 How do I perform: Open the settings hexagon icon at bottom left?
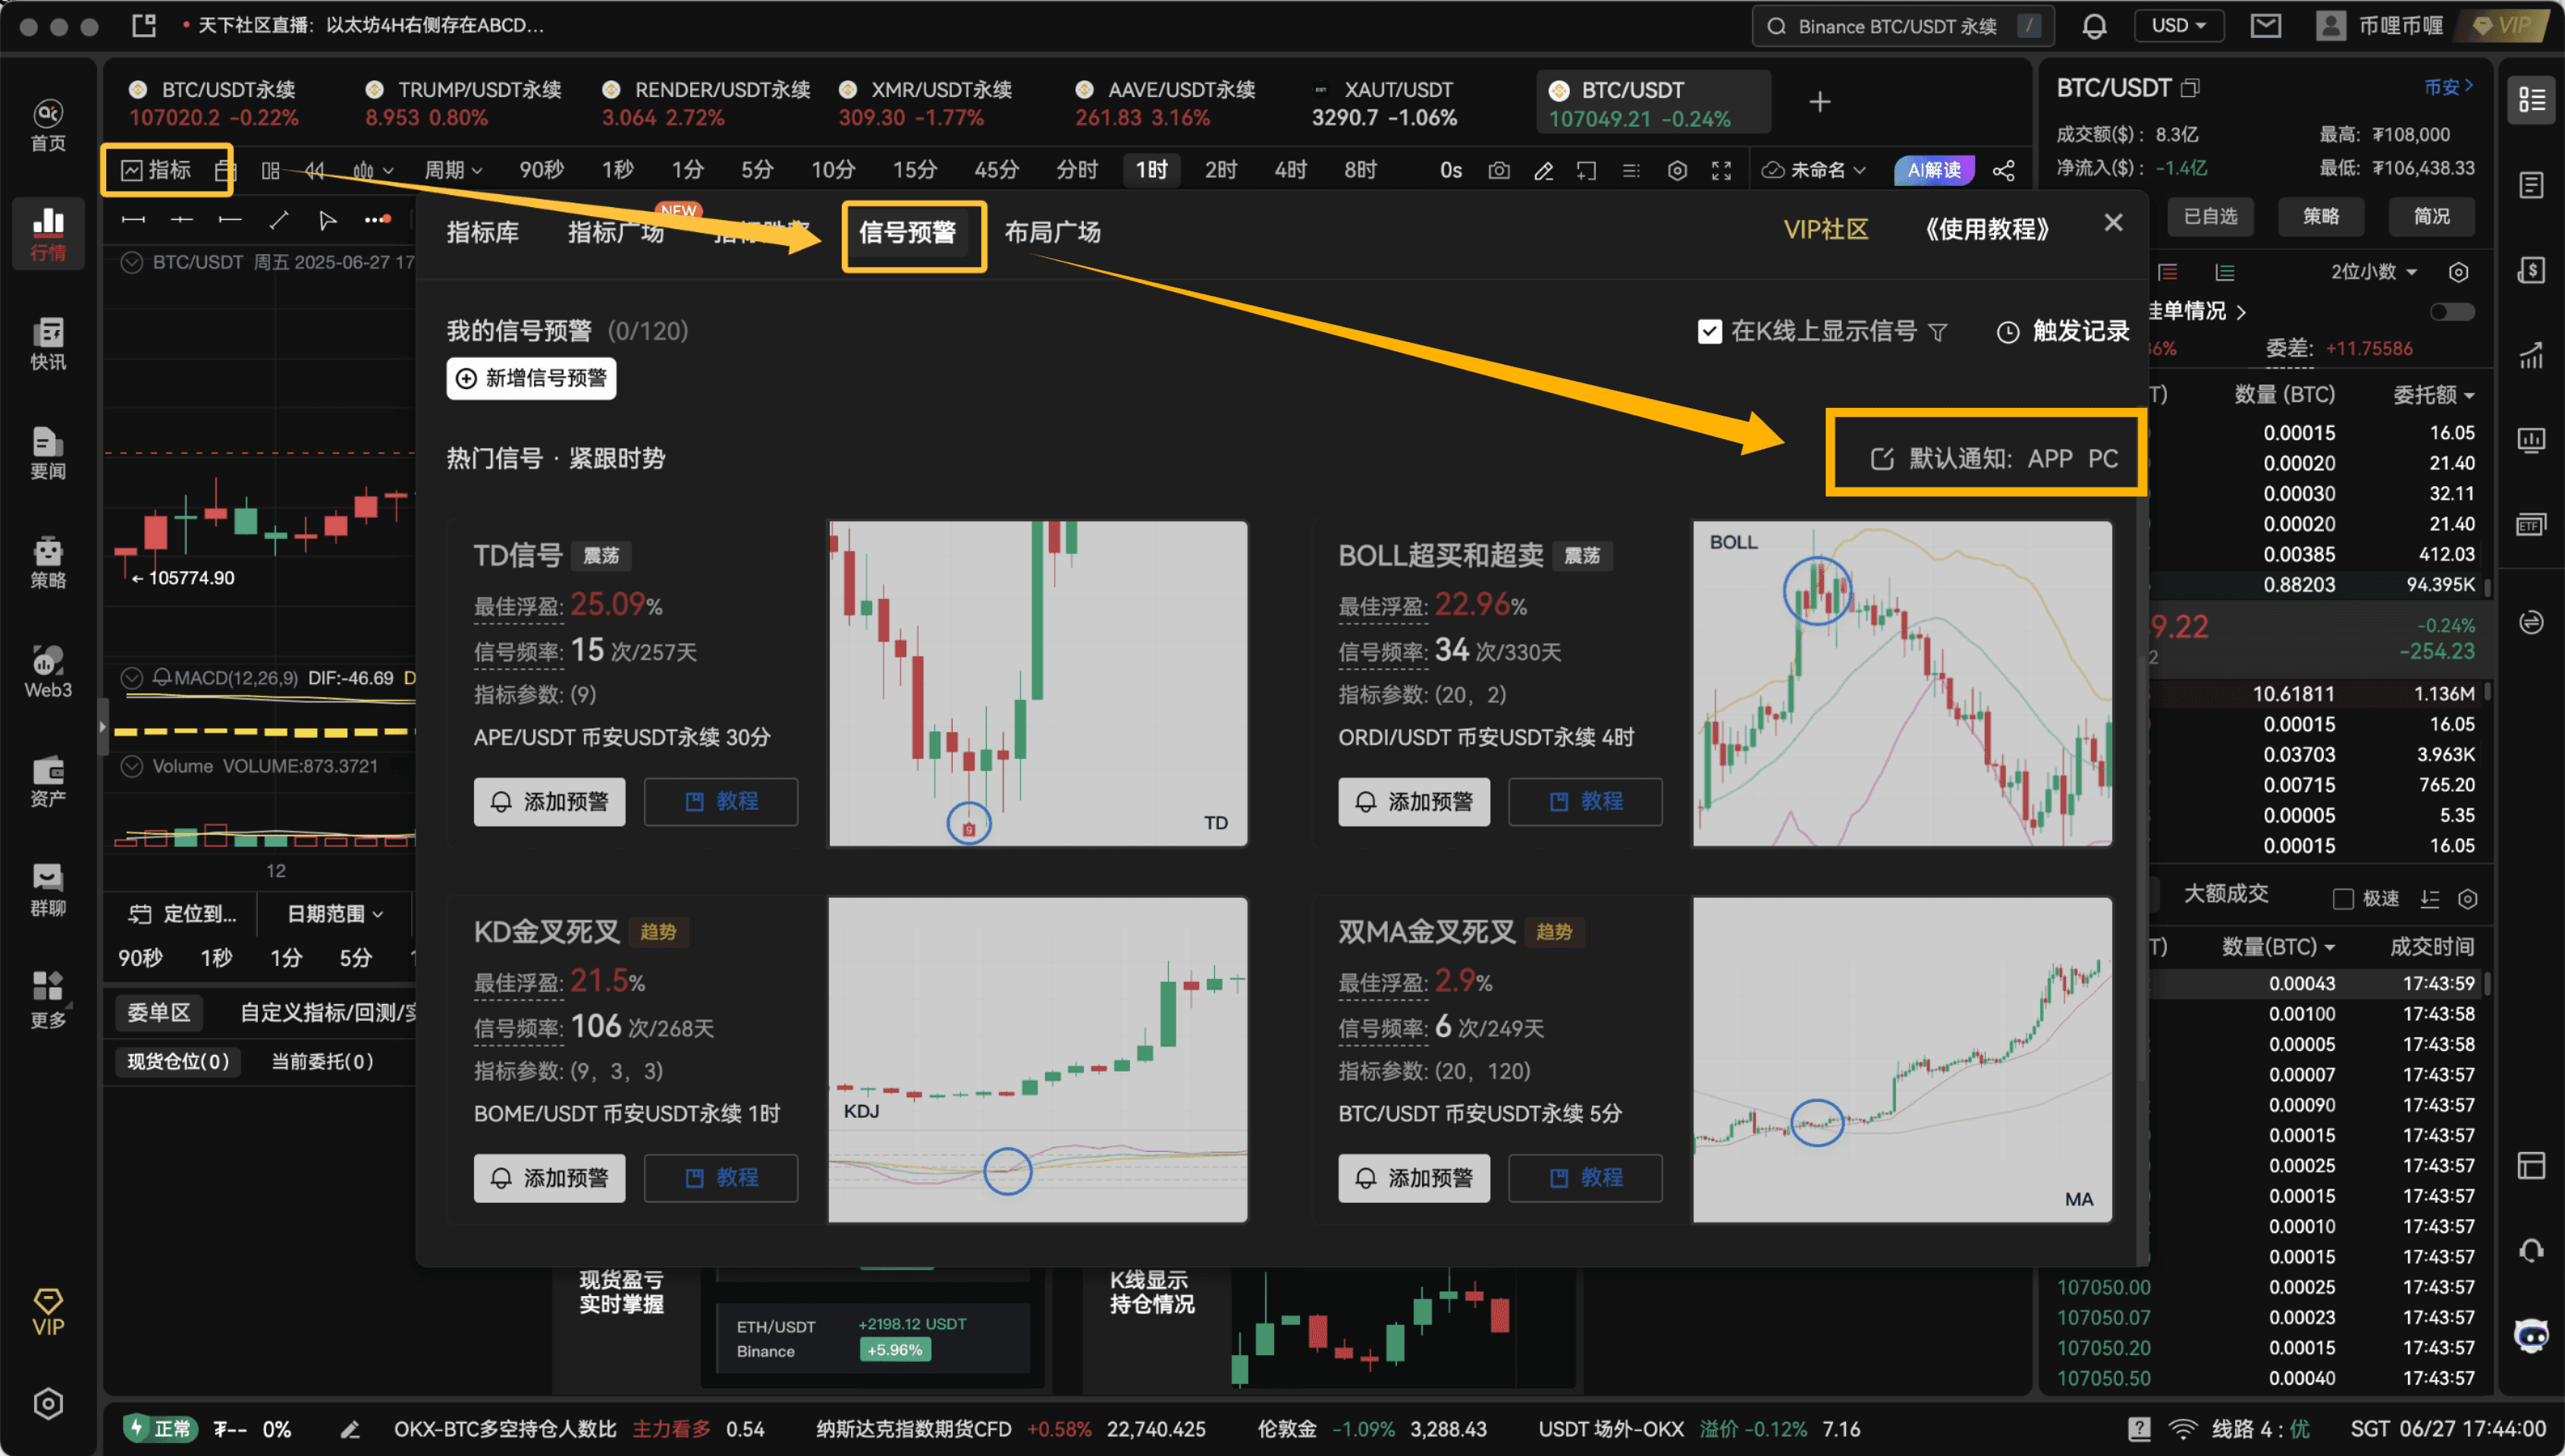point(48,1404)
